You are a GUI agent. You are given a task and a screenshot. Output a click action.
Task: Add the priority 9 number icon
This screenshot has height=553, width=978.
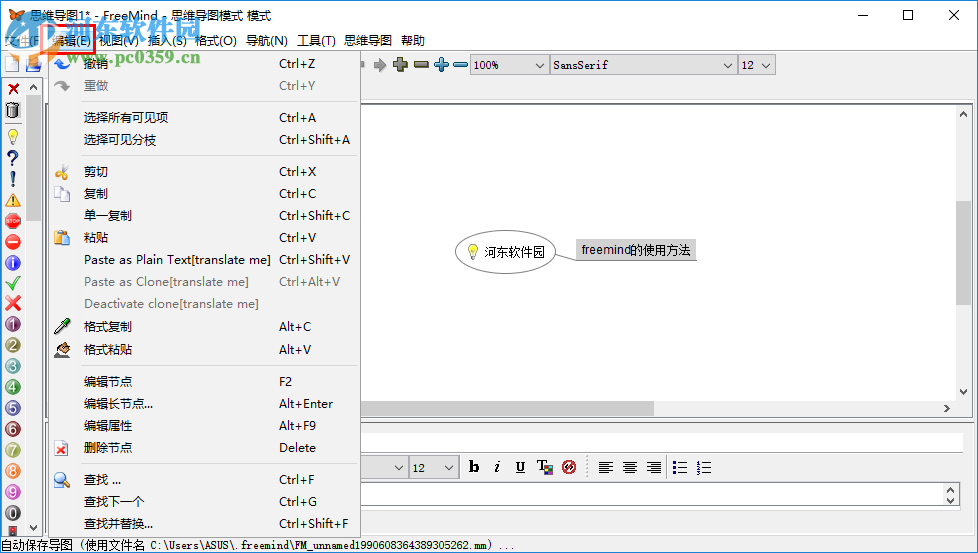point(13,492)
